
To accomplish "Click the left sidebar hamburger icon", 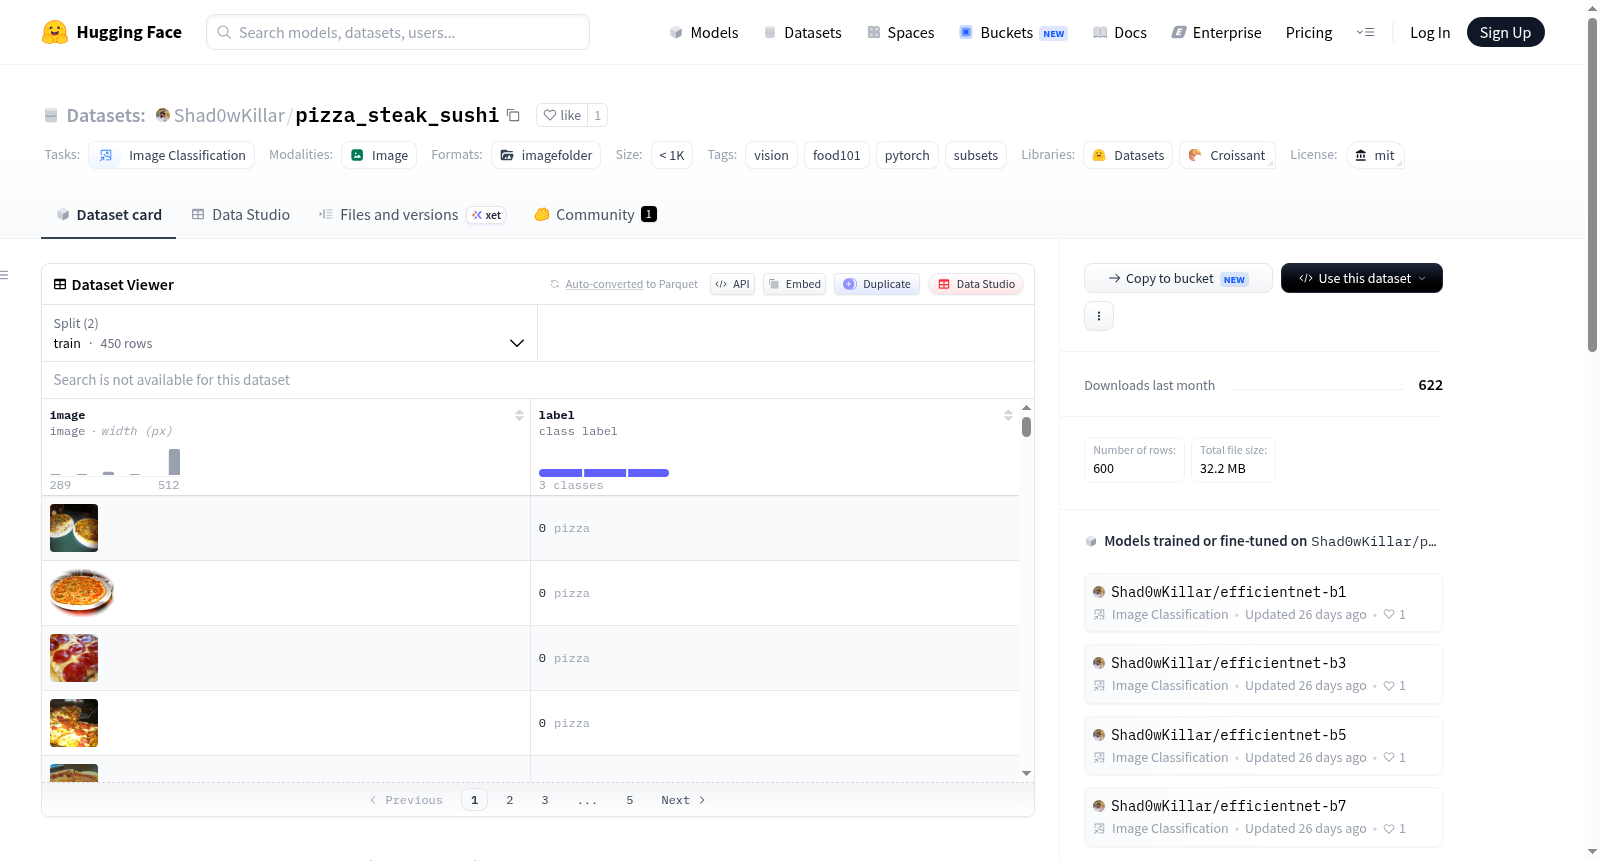I will point(4,275).
